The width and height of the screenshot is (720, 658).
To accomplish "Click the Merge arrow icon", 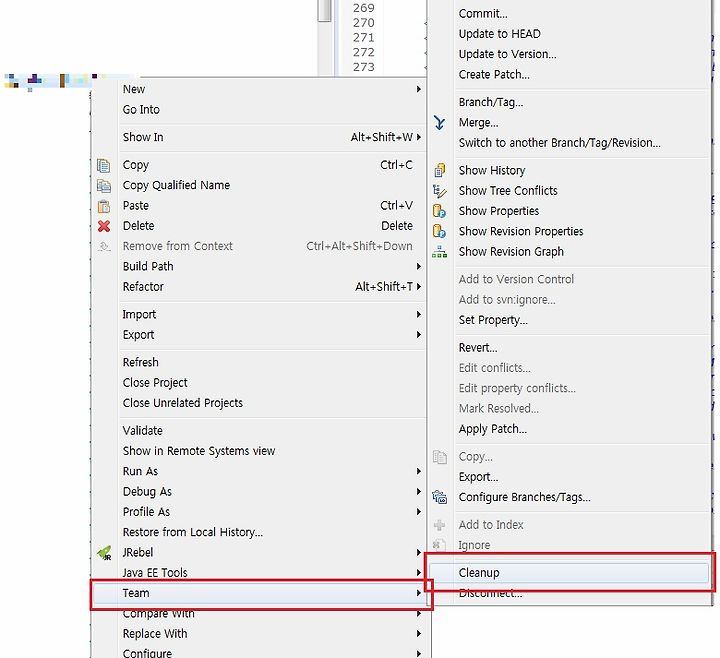I will [439, 123].
